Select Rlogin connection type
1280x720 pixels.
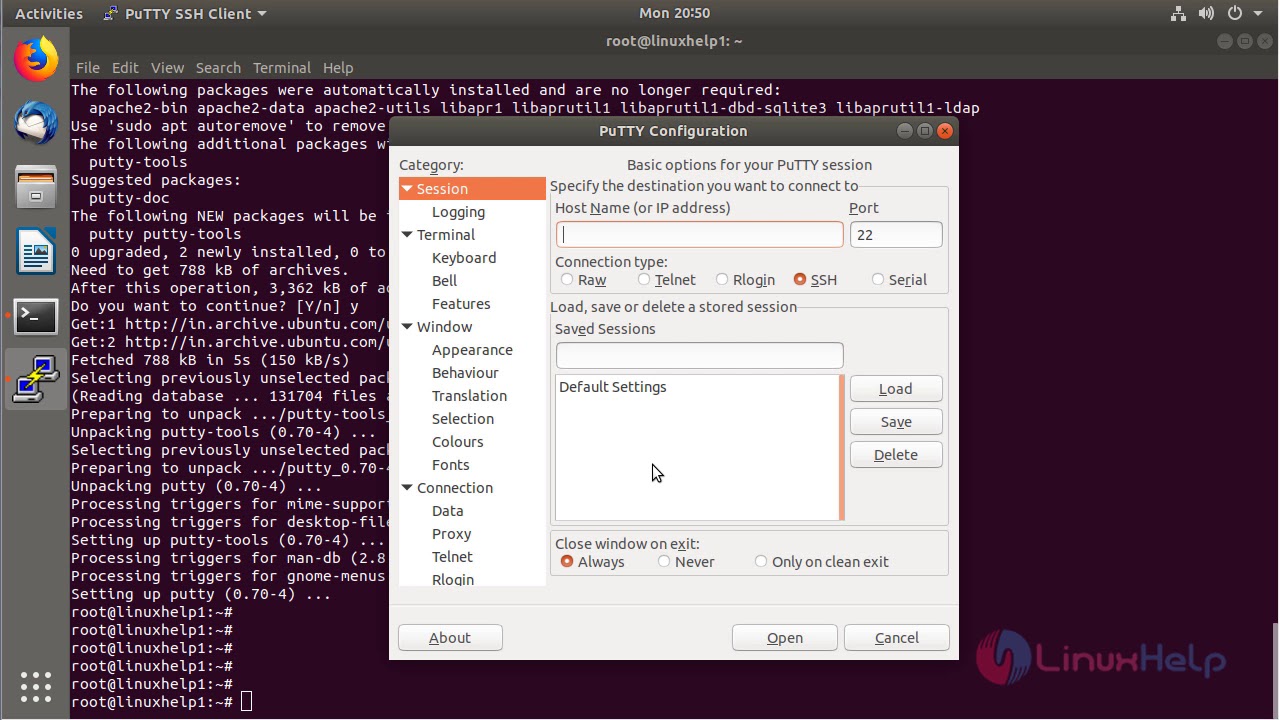[x=722, y=280]
